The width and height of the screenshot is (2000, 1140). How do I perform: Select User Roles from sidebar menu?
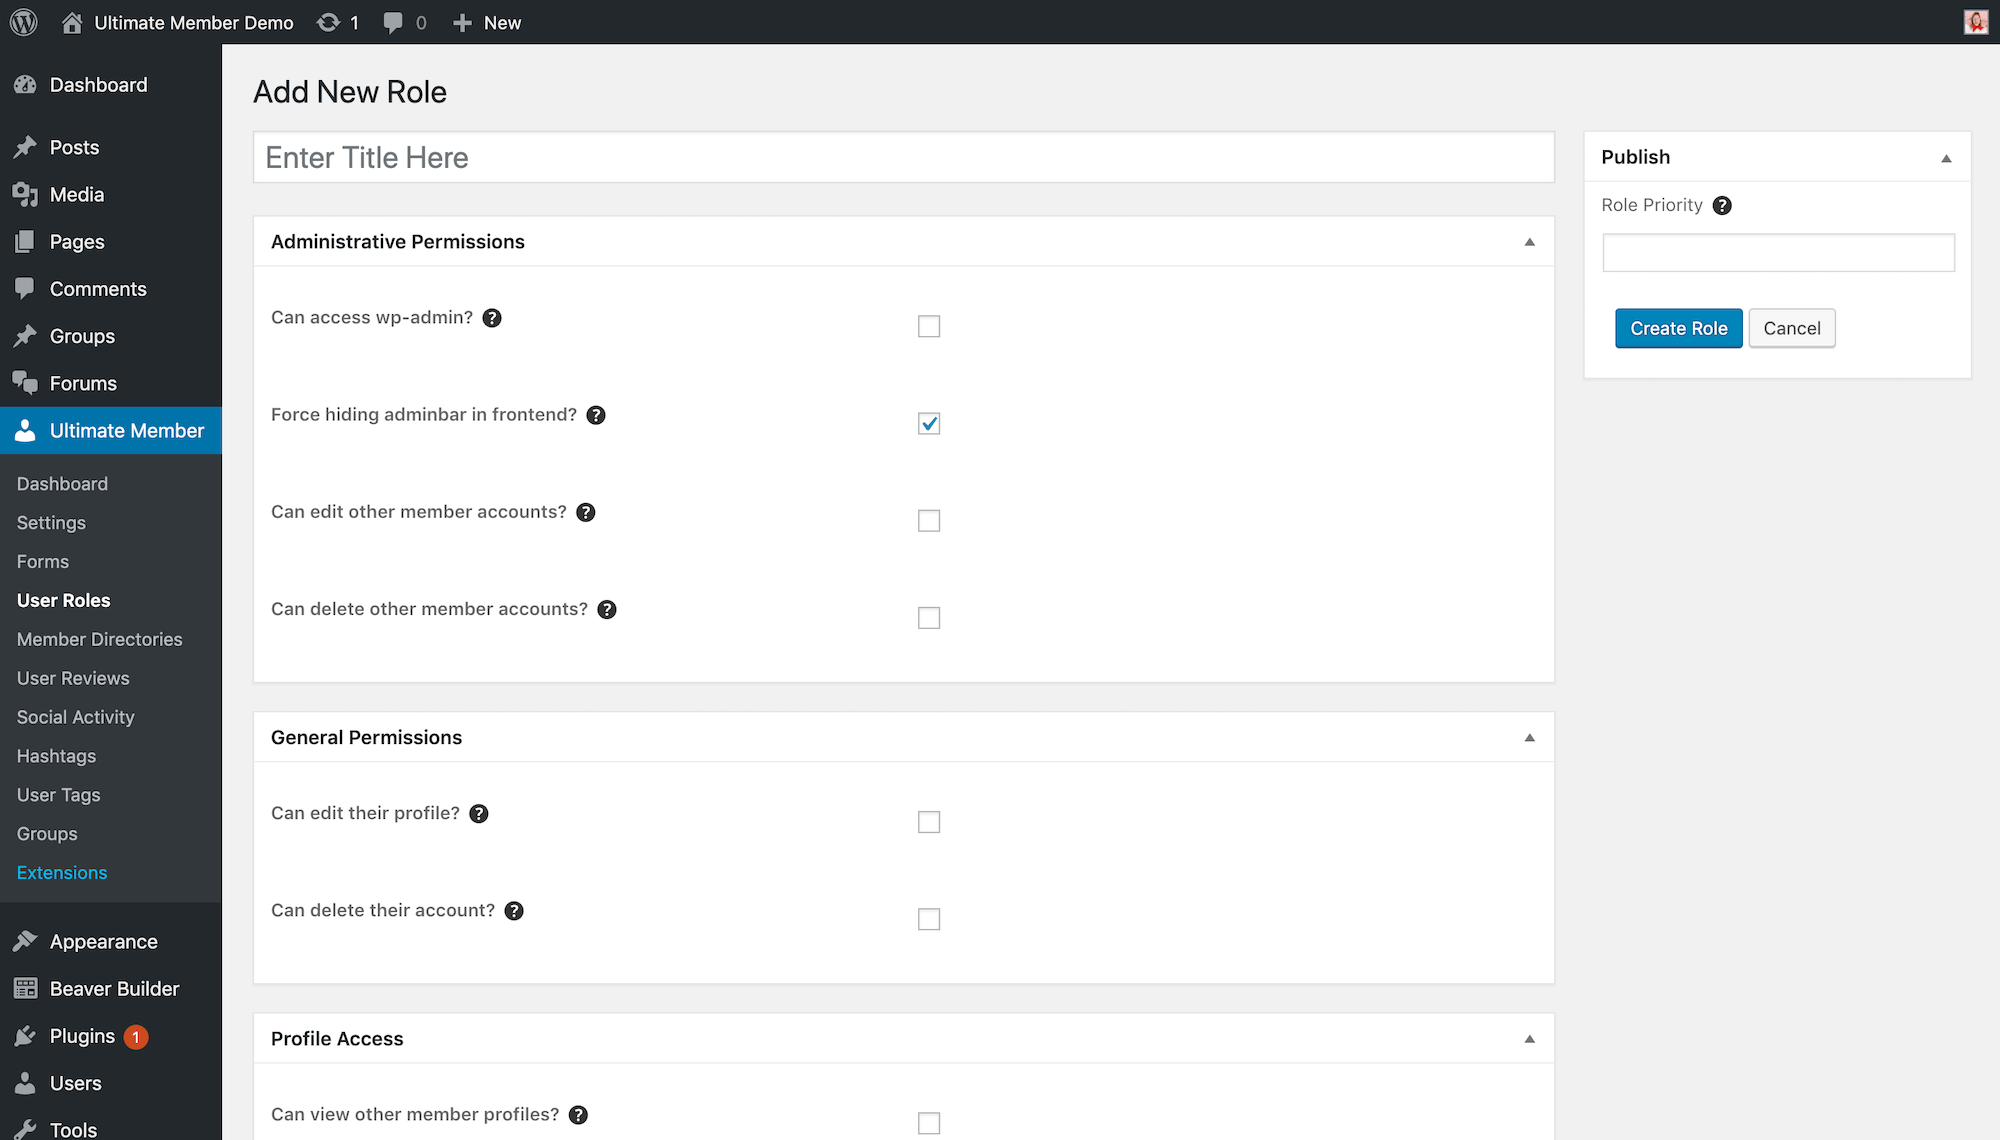point(63,600)
